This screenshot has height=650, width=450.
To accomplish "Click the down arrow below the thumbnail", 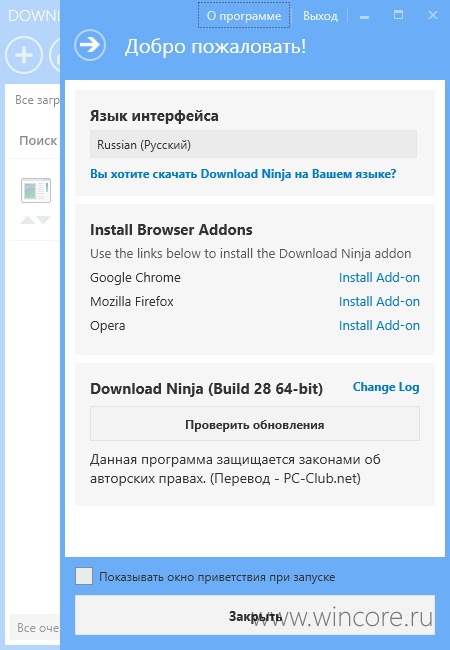I will (44, 220).
